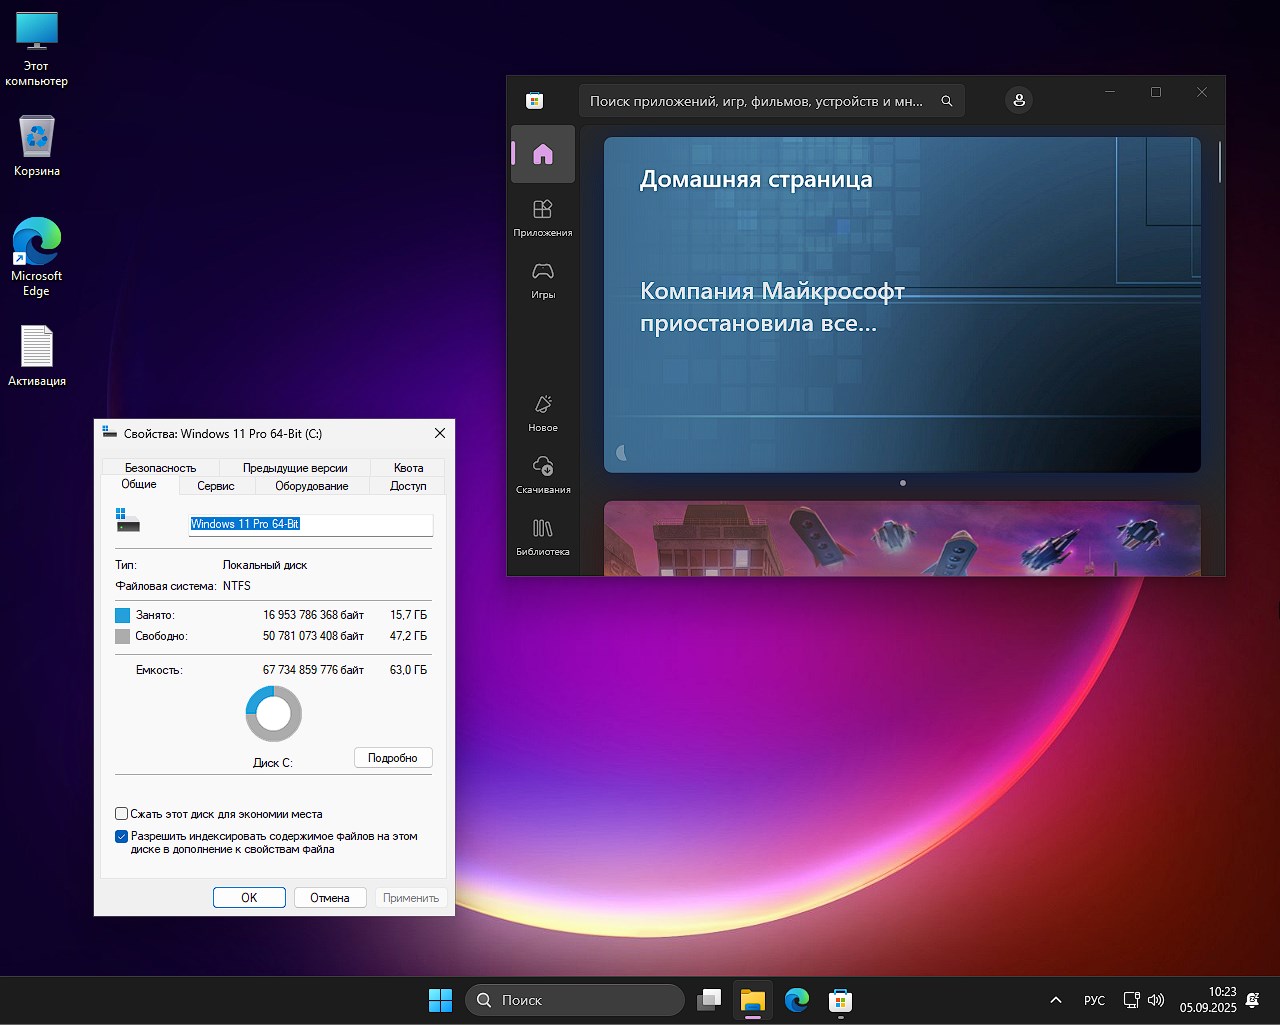Click the user account icon in Store
Viewport: 1280px width, 1025px height.
point(1018,100)
